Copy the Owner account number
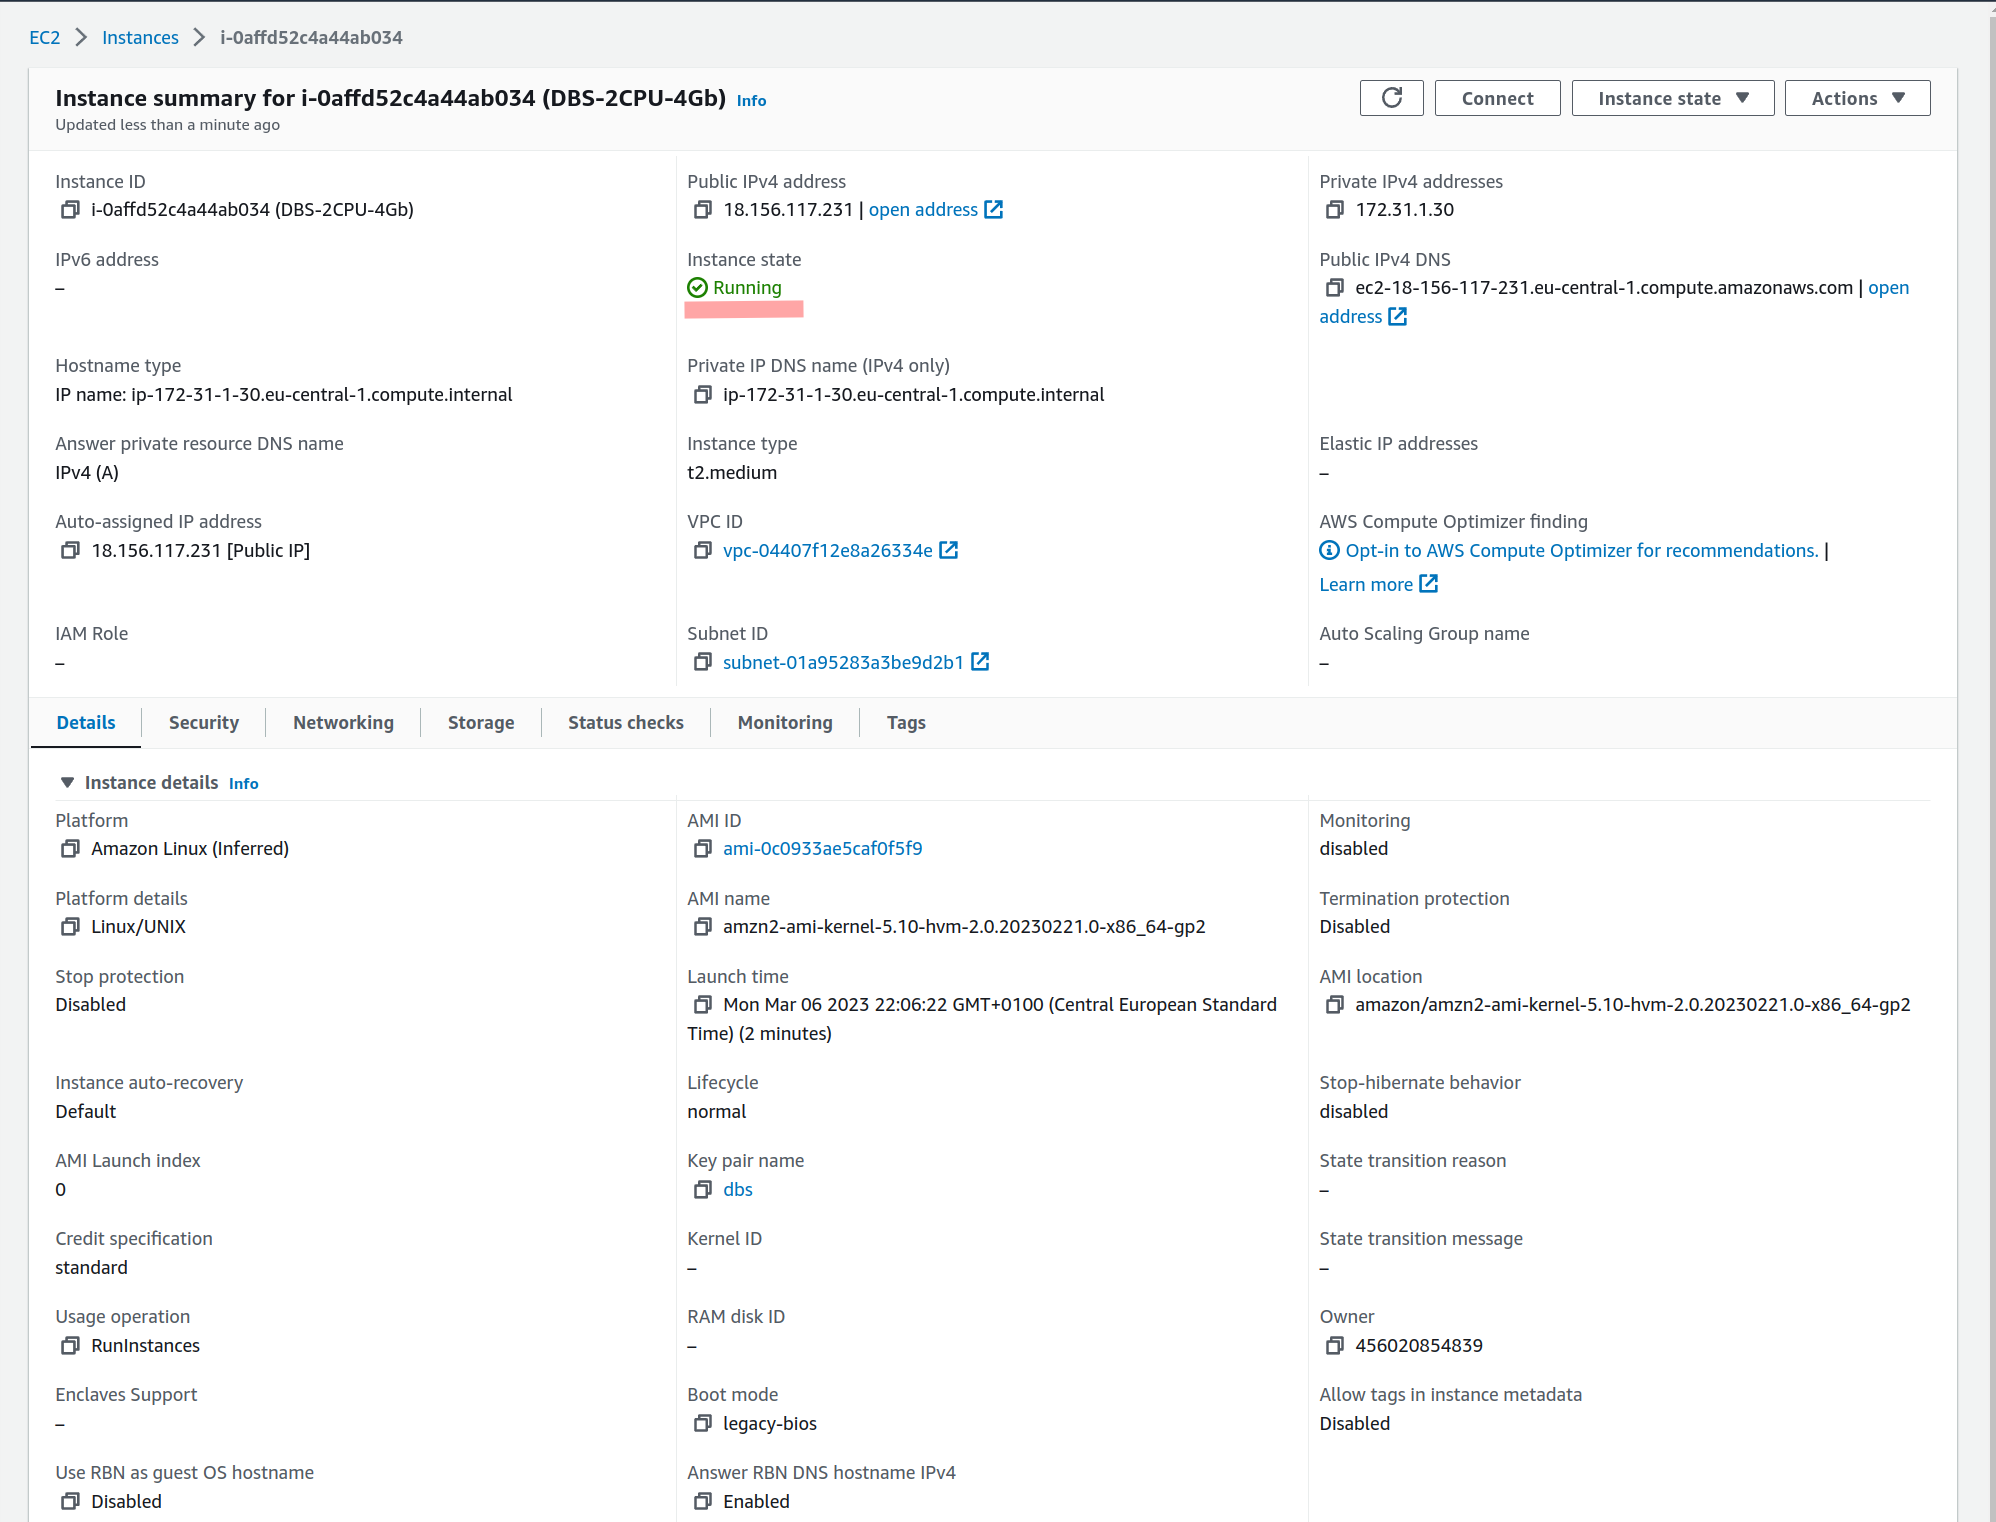Image resolution: width=1996 pixels, height=1522 pixels. point(1334,1346)
